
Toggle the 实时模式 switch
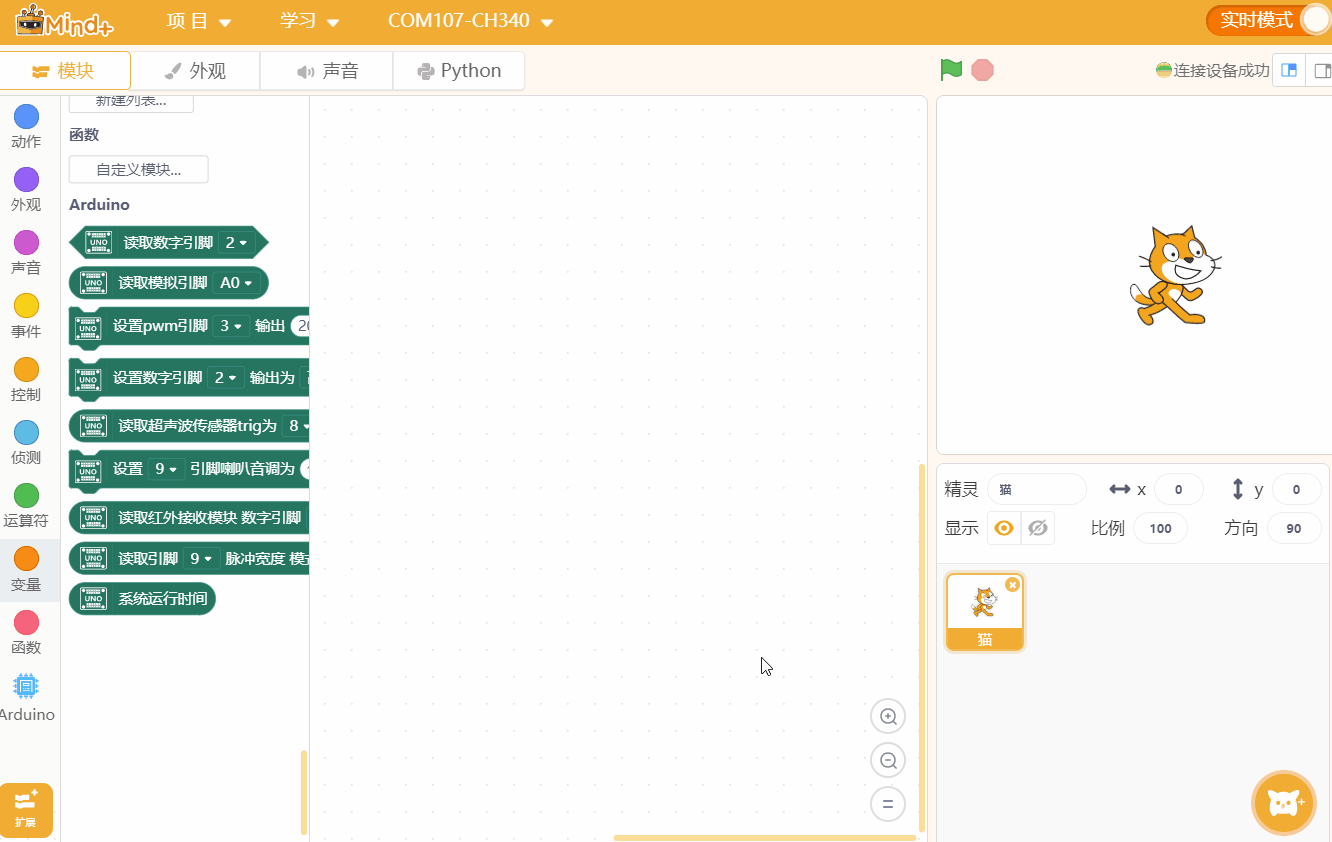click(1268, 20)
